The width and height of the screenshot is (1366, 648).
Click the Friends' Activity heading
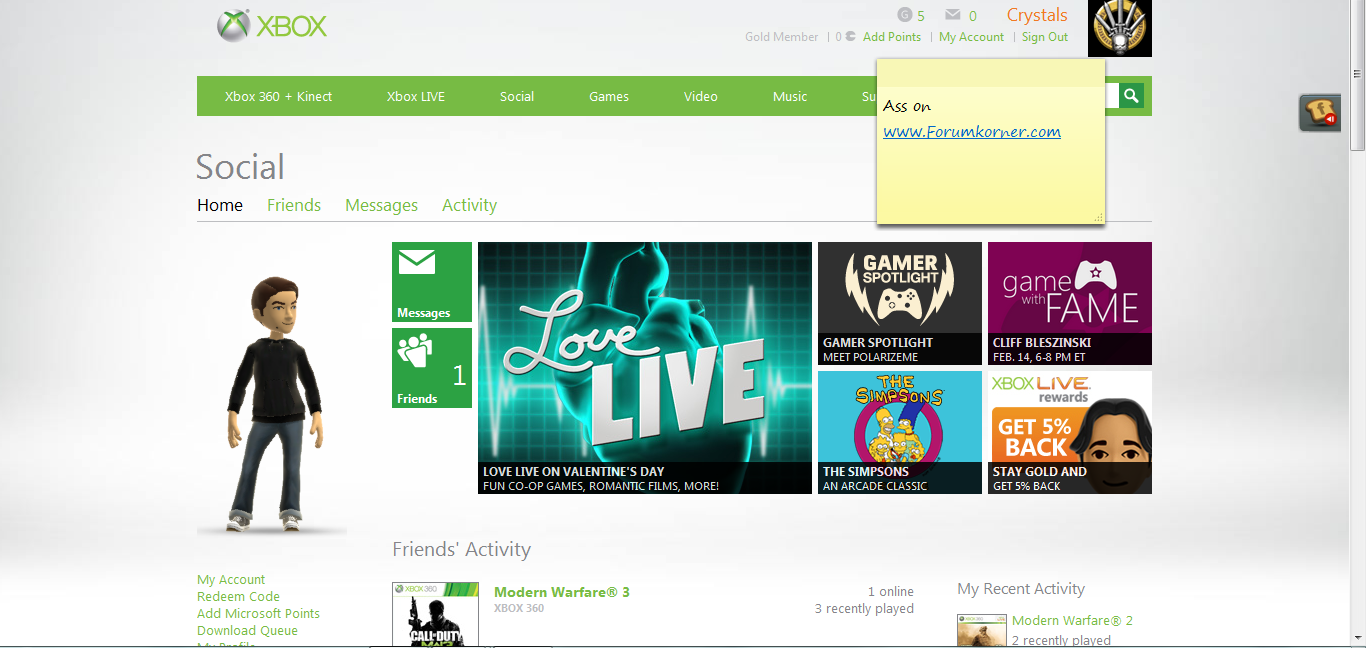click(x=461, y=549)
